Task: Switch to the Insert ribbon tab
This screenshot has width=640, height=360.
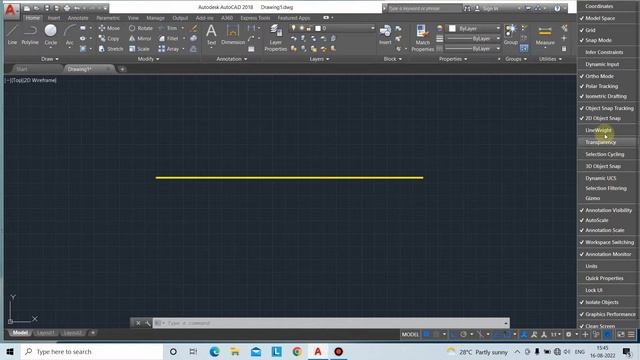Action: [53, 18]
